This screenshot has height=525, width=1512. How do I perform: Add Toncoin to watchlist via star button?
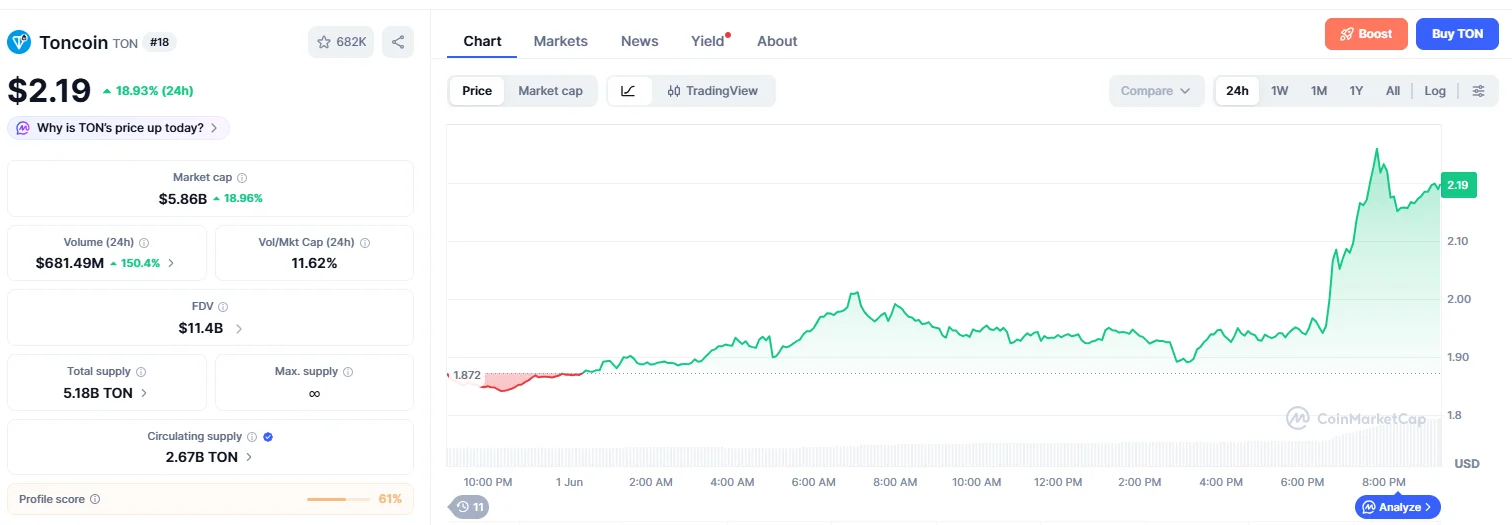point(341,42)
